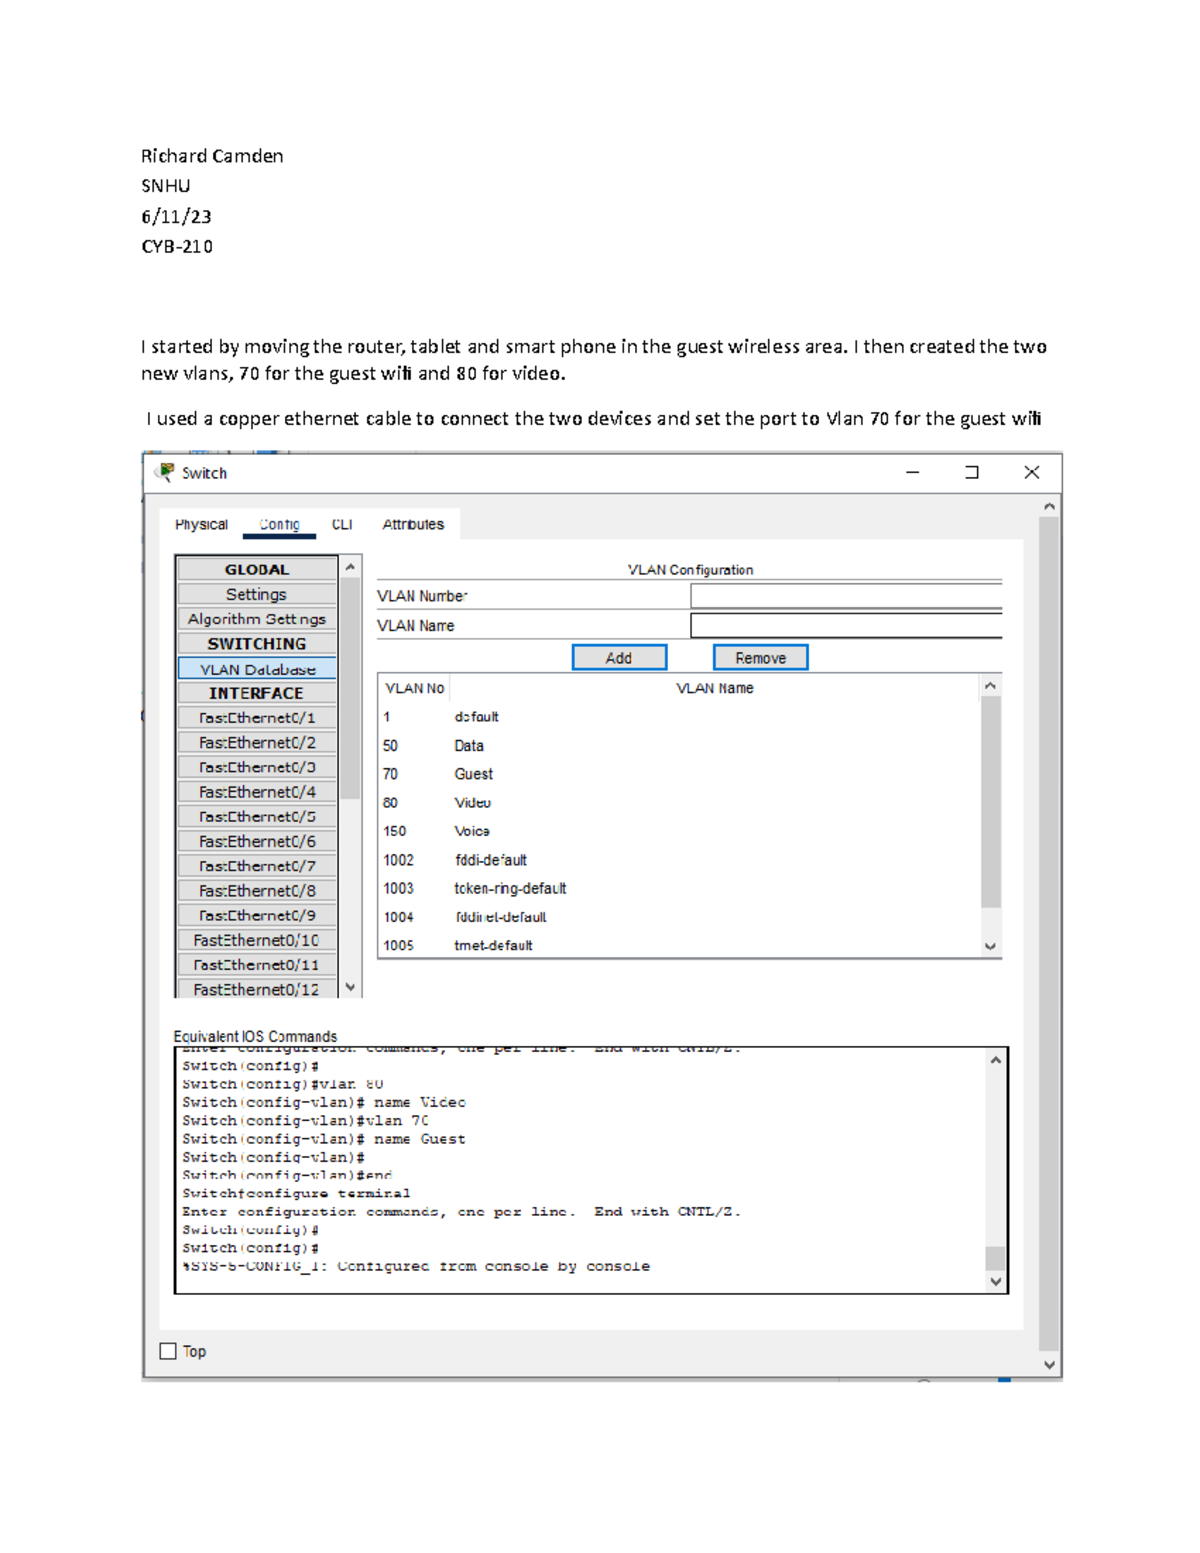Open the Attributes tab

click(x=413, y=524)
